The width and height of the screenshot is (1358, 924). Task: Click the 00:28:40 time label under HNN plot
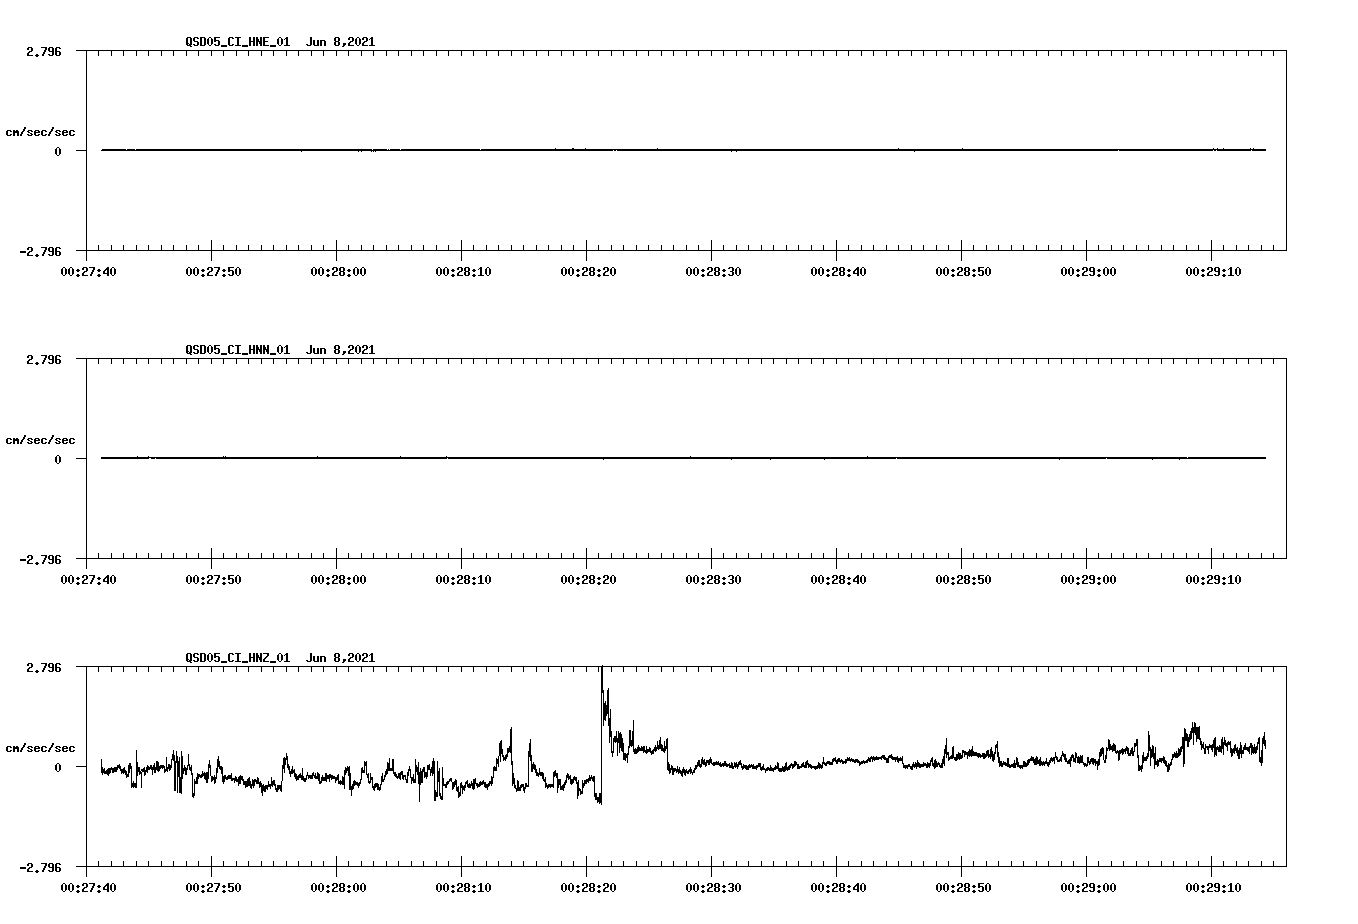(838, 579)
